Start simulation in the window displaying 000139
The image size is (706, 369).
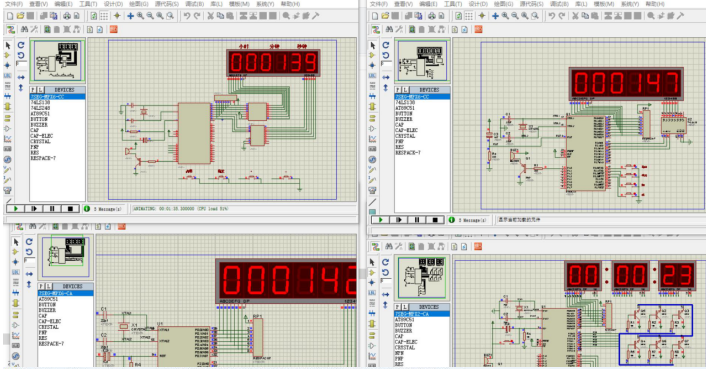click(x=15, y=209)
